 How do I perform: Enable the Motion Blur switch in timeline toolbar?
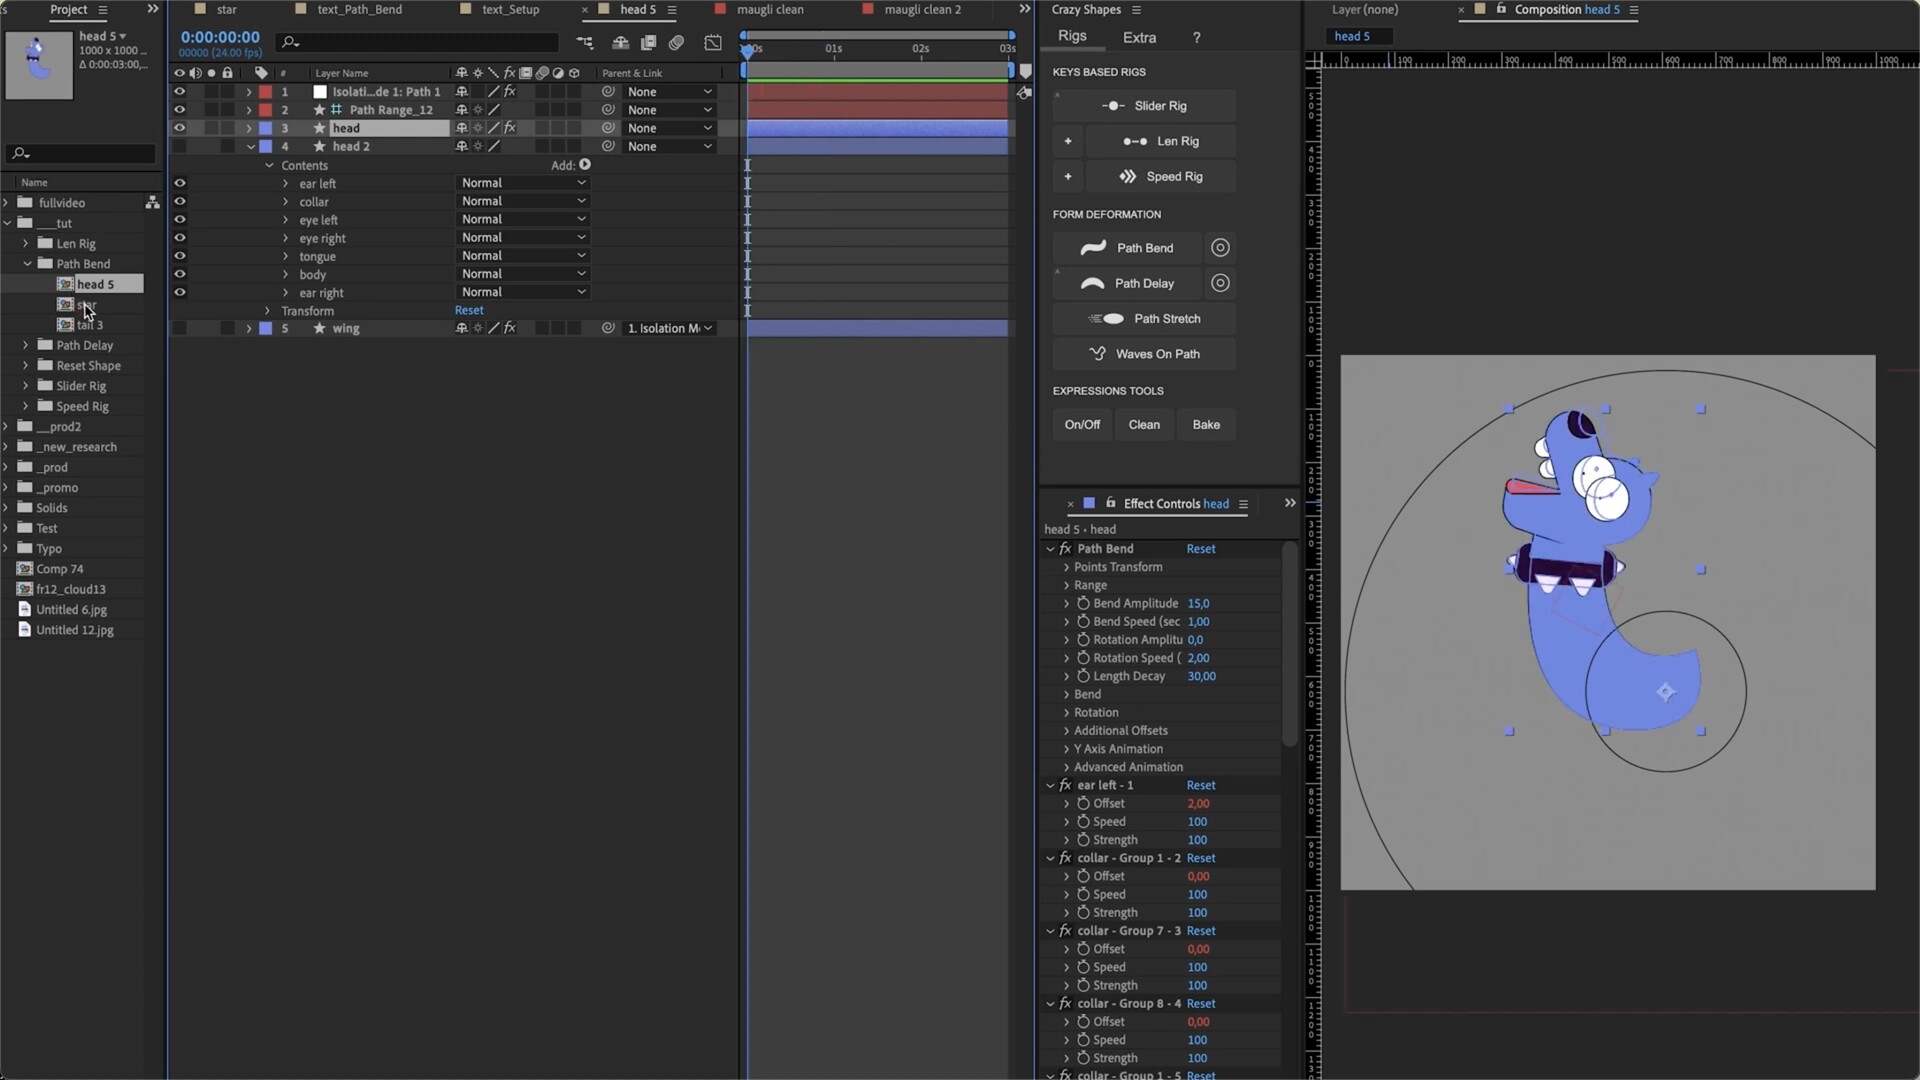click(677, 42)
